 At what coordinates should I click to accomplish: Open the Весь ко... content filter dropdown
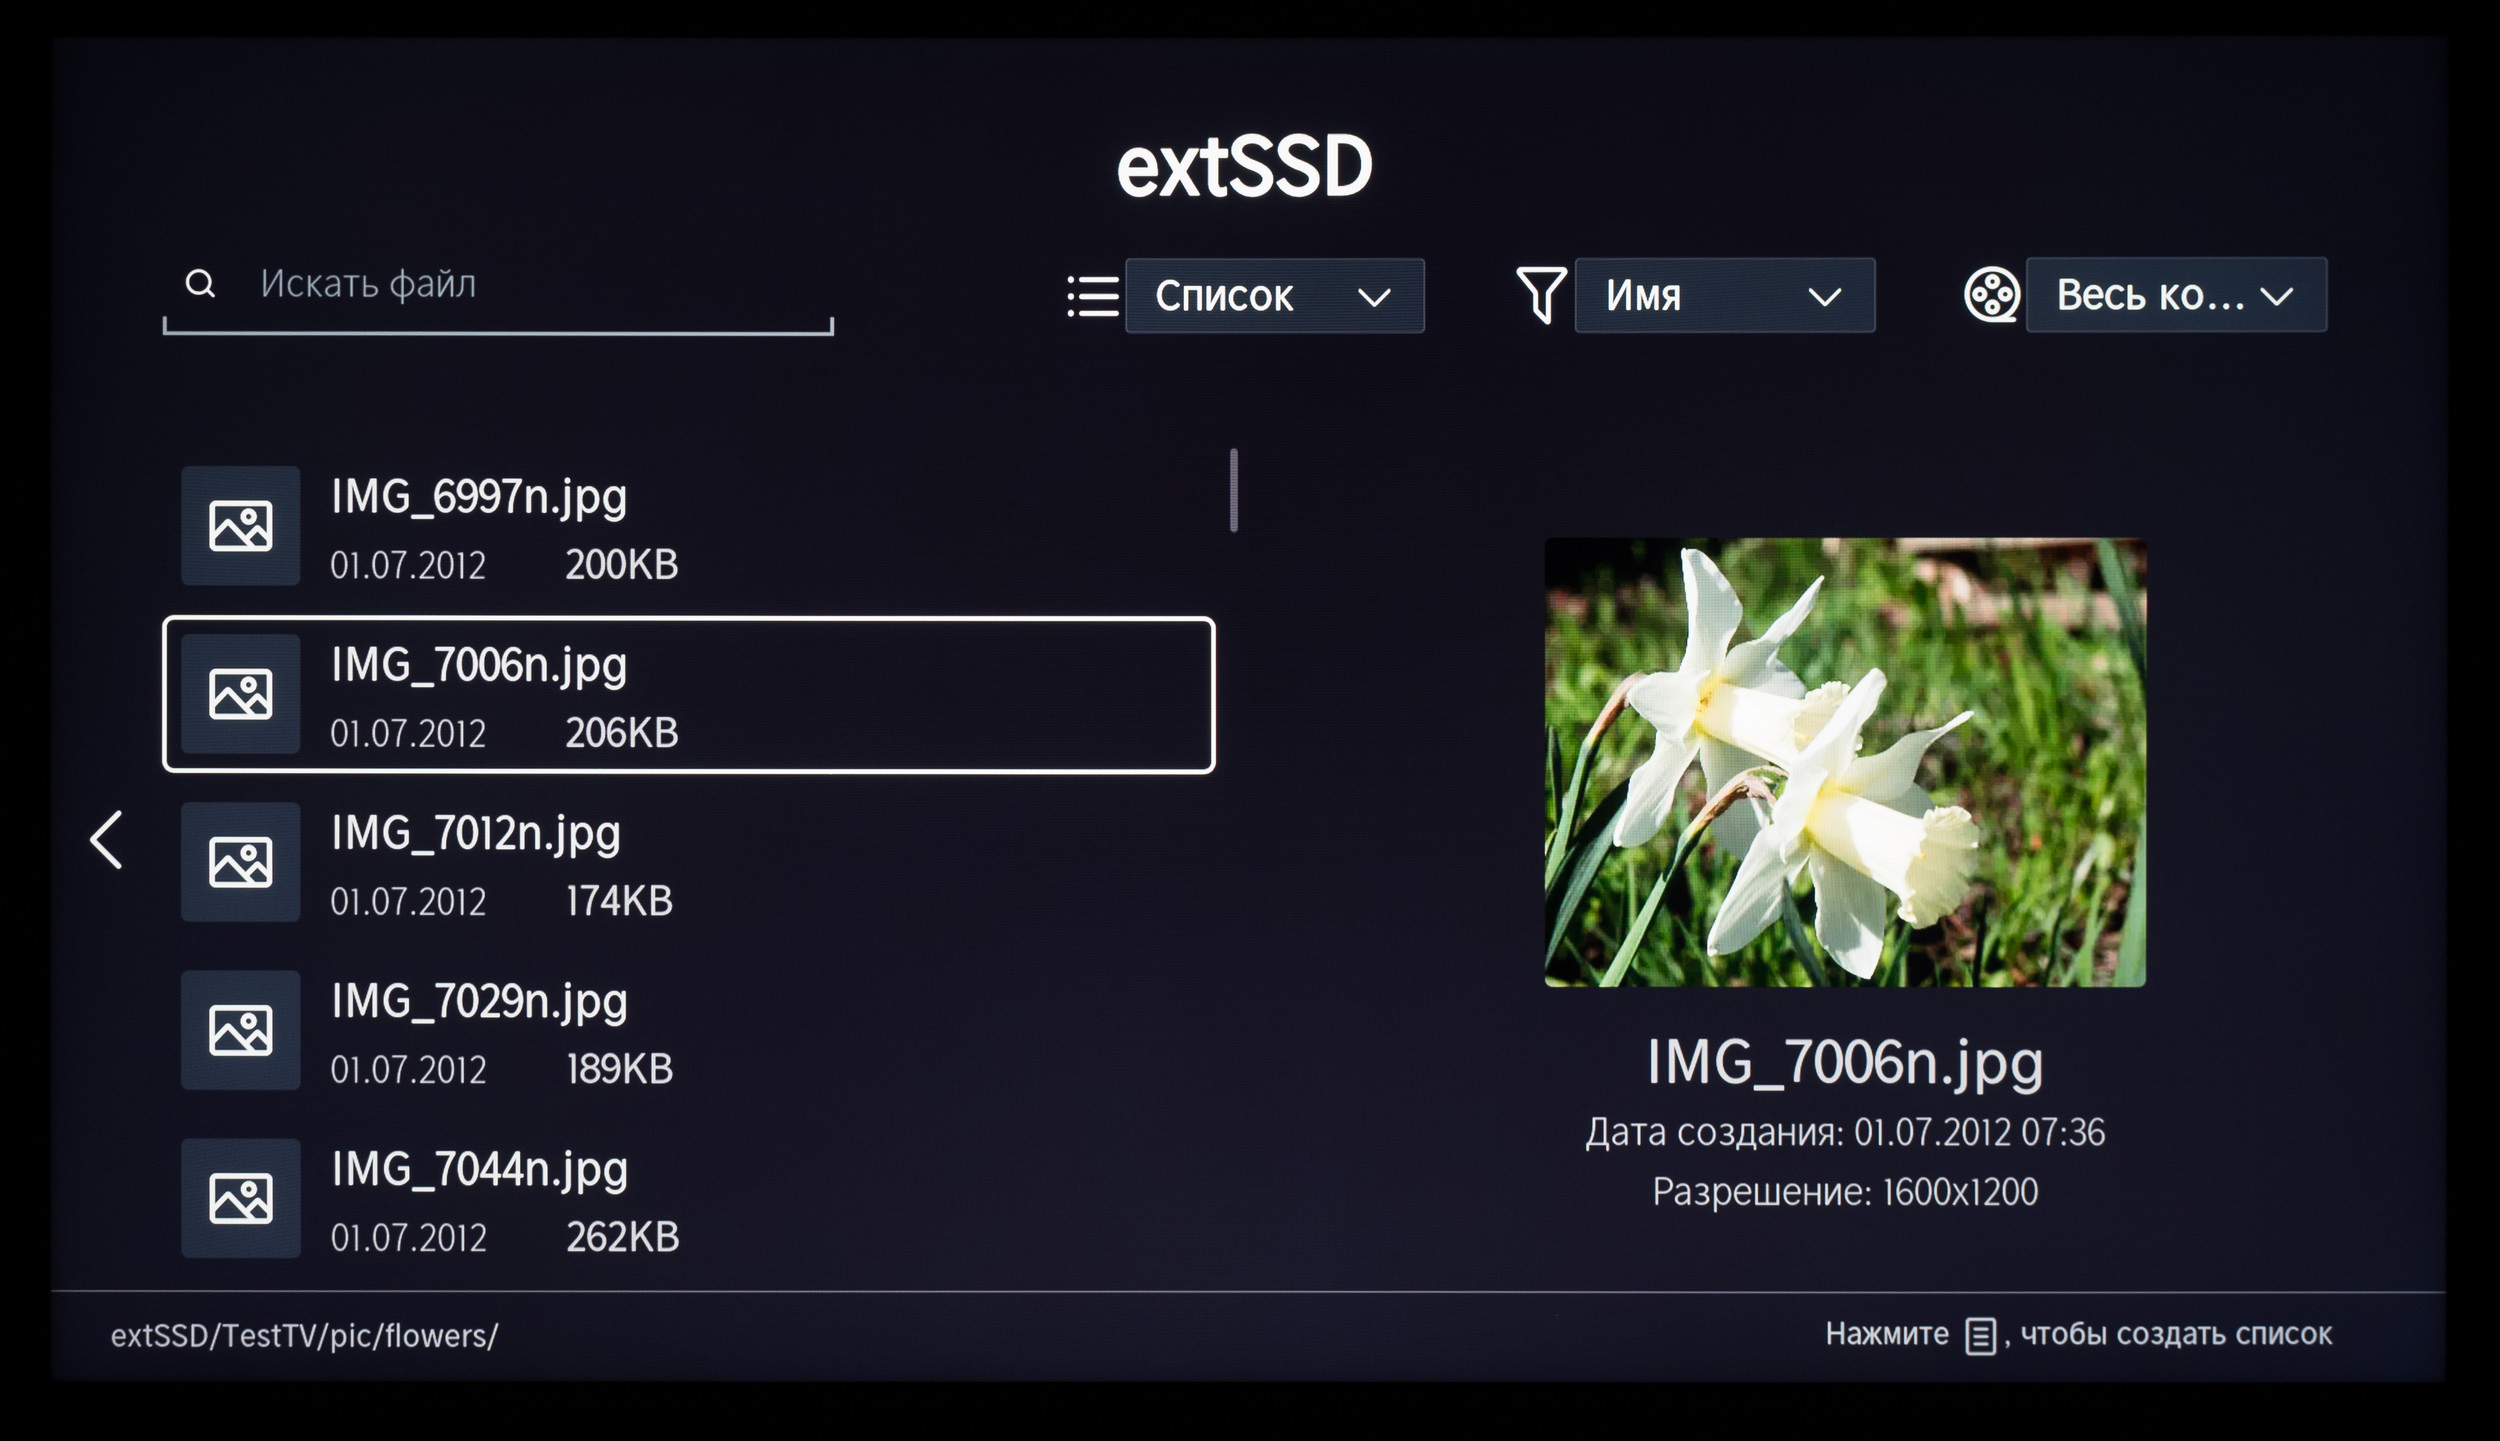pos(2175,296)
